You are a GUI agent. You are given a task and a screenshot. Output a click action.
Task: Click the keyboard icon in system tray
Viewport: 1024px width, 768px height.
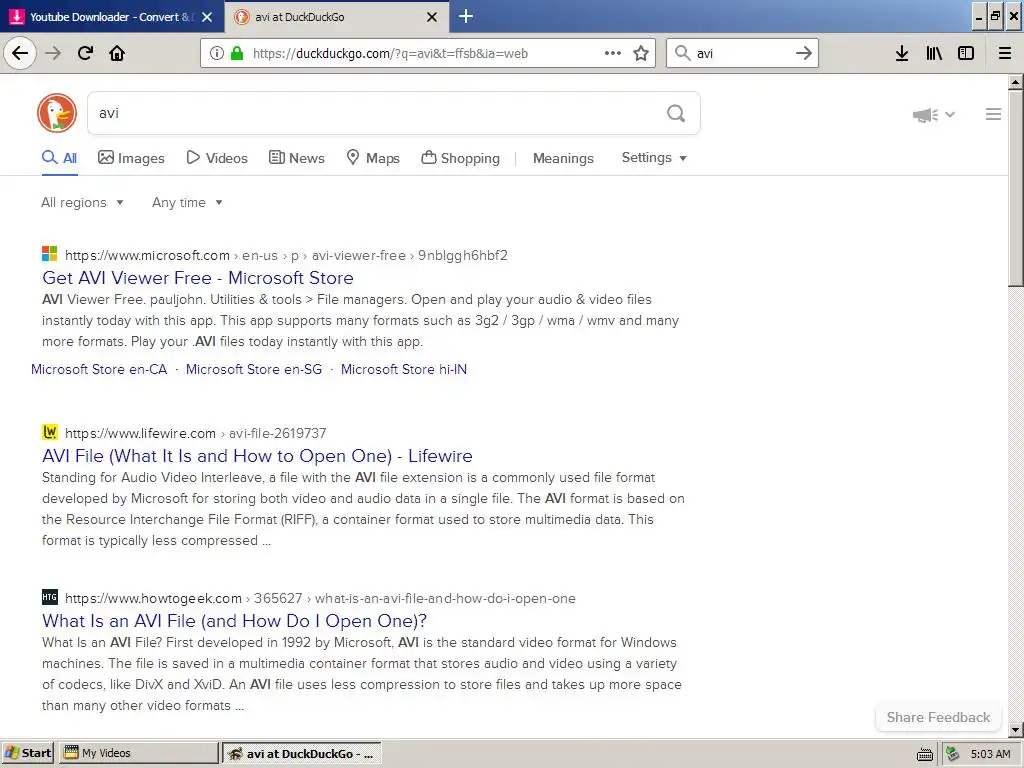925,754
